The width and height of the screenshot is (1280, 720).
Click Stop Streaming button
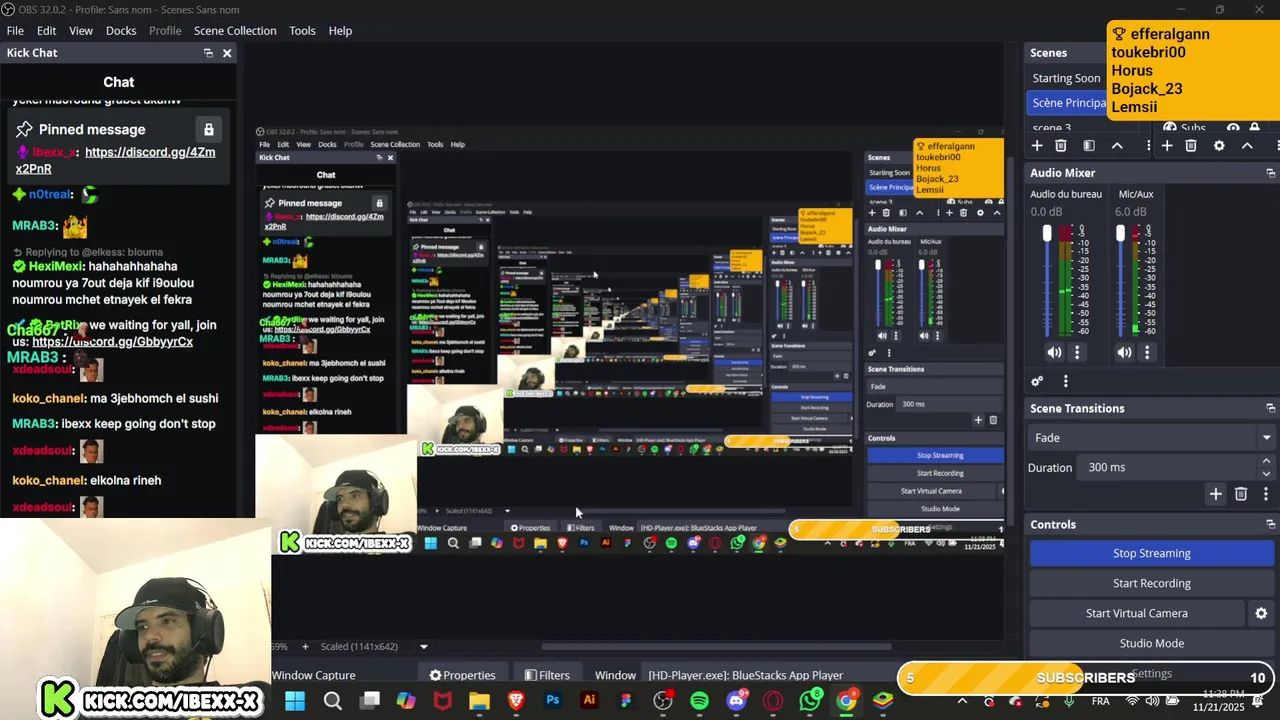tap(1151, 553)
